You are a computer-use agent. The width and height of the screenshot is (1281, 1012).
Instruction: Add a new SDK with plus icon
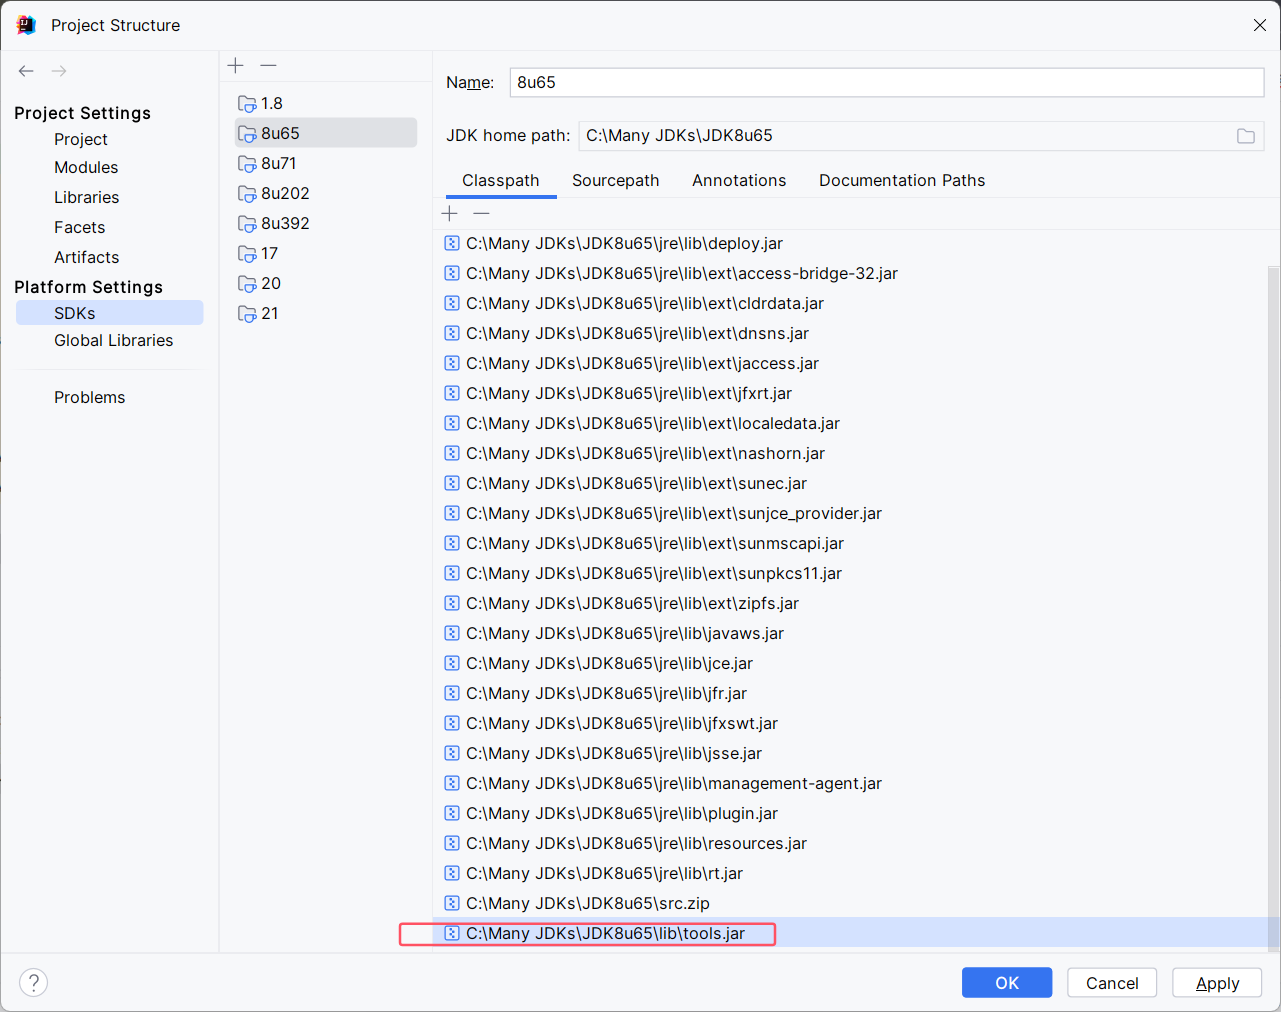coord(236,65)
